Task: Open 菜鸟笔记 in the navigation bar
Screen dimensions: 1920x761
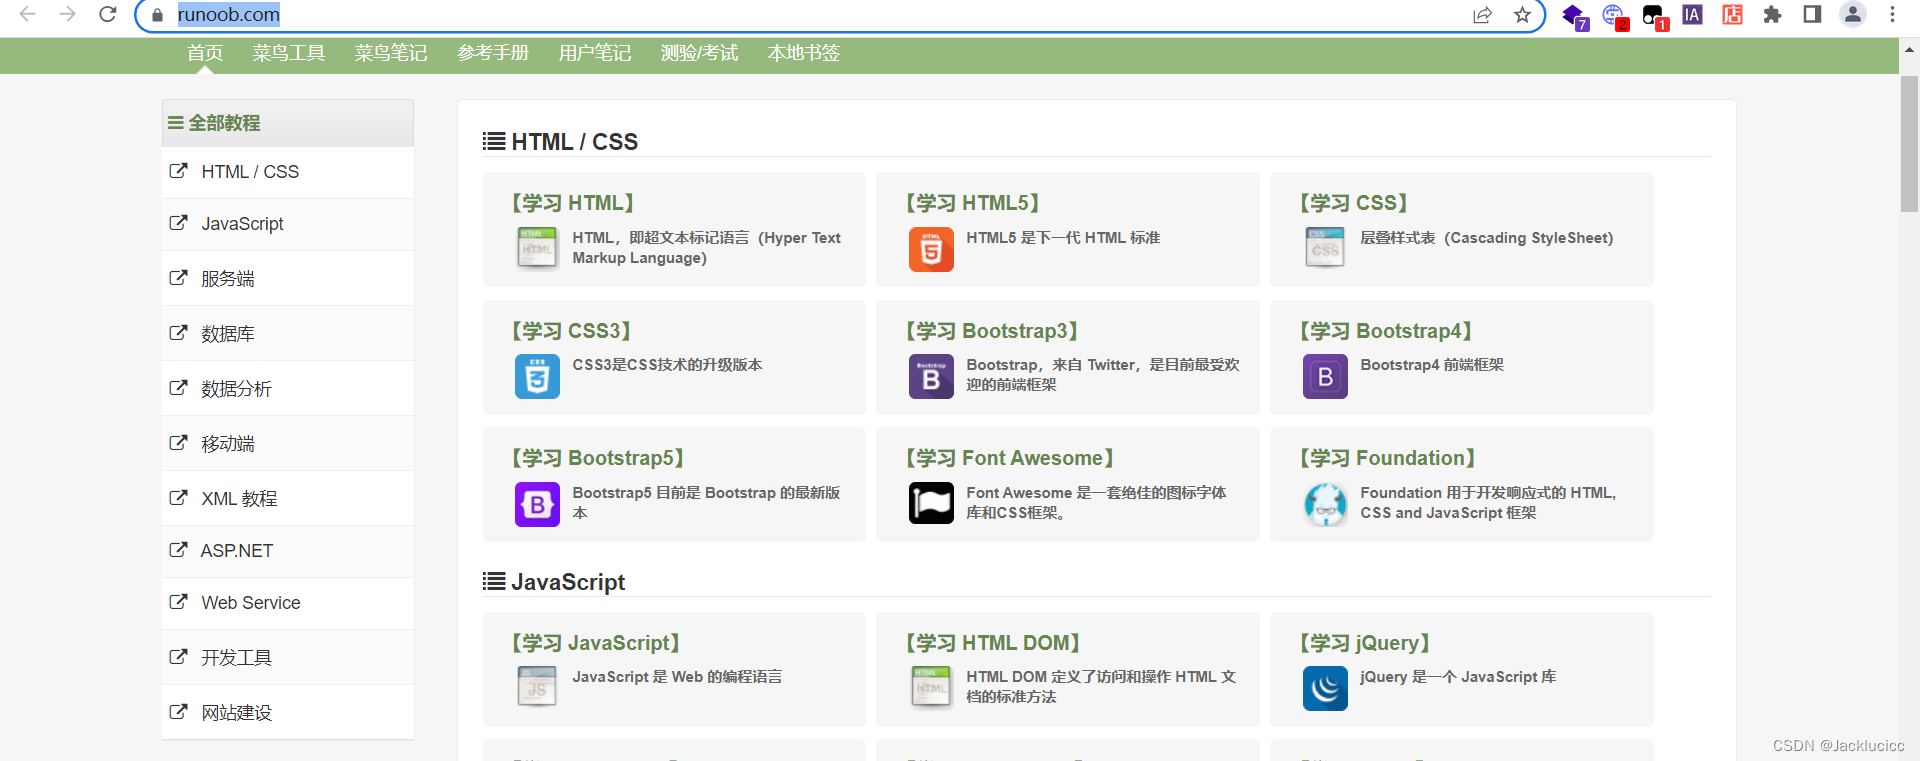Action: pyautogui.click(x=391, y=53)
